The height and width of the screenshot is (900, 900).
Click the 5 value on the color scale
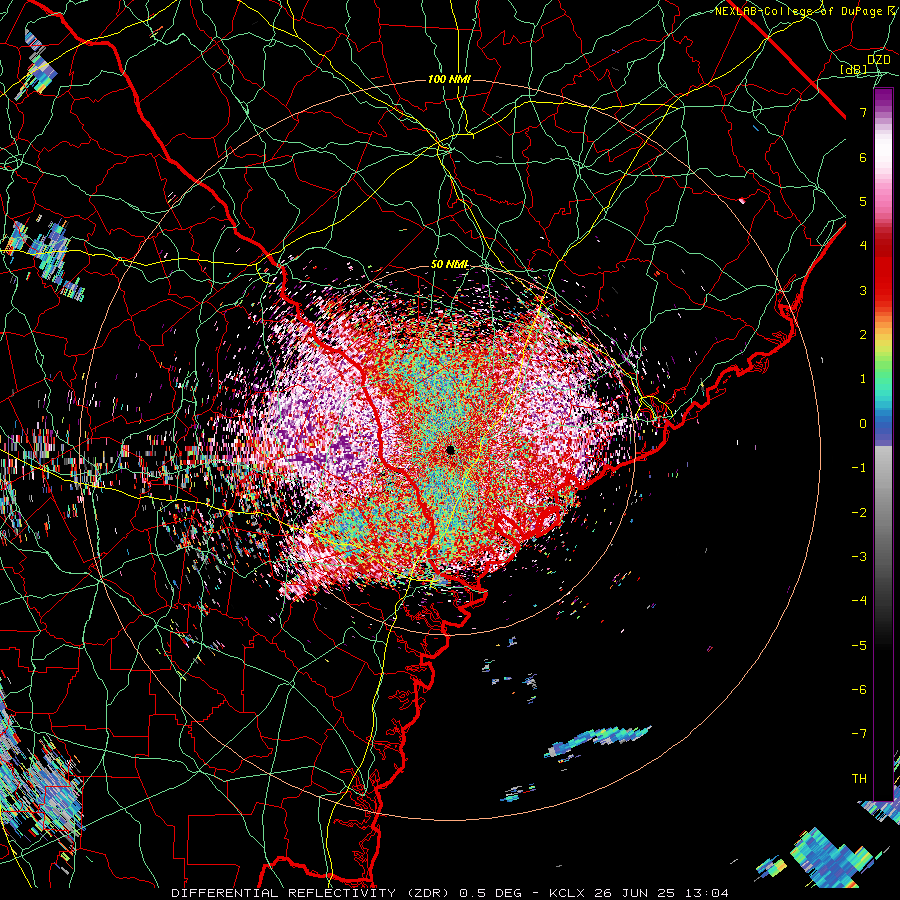tap(863, 201)
